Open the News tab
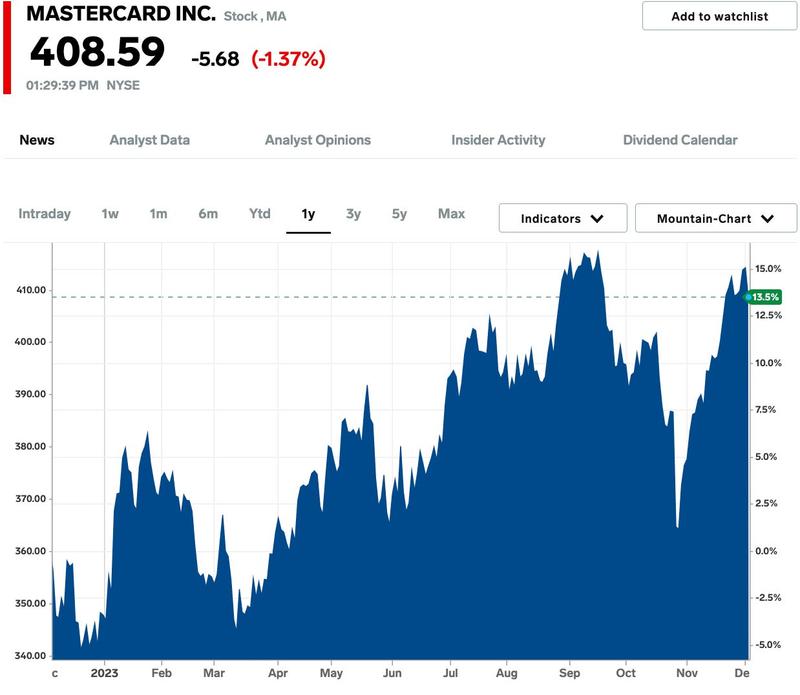The image size is (800, 695). coord(37,140)
